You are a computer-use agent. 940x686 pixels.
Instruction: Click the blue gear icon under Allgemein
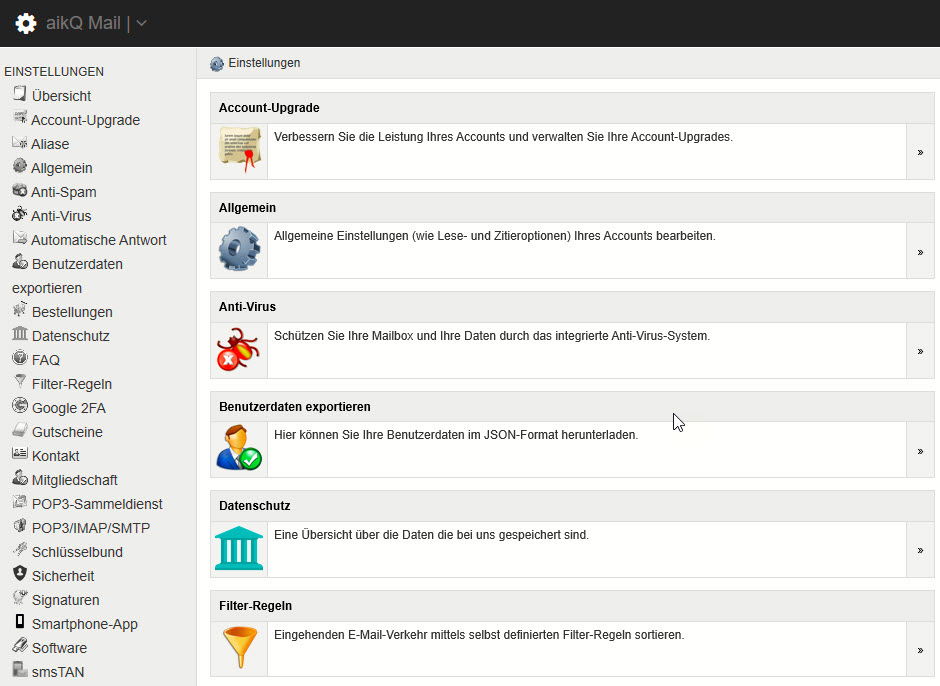[x=239, y=248]
